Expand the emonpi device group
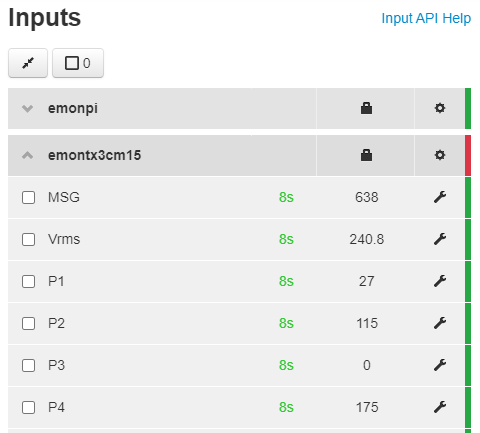Screen dimensions: 480x433 pos(27,109)
